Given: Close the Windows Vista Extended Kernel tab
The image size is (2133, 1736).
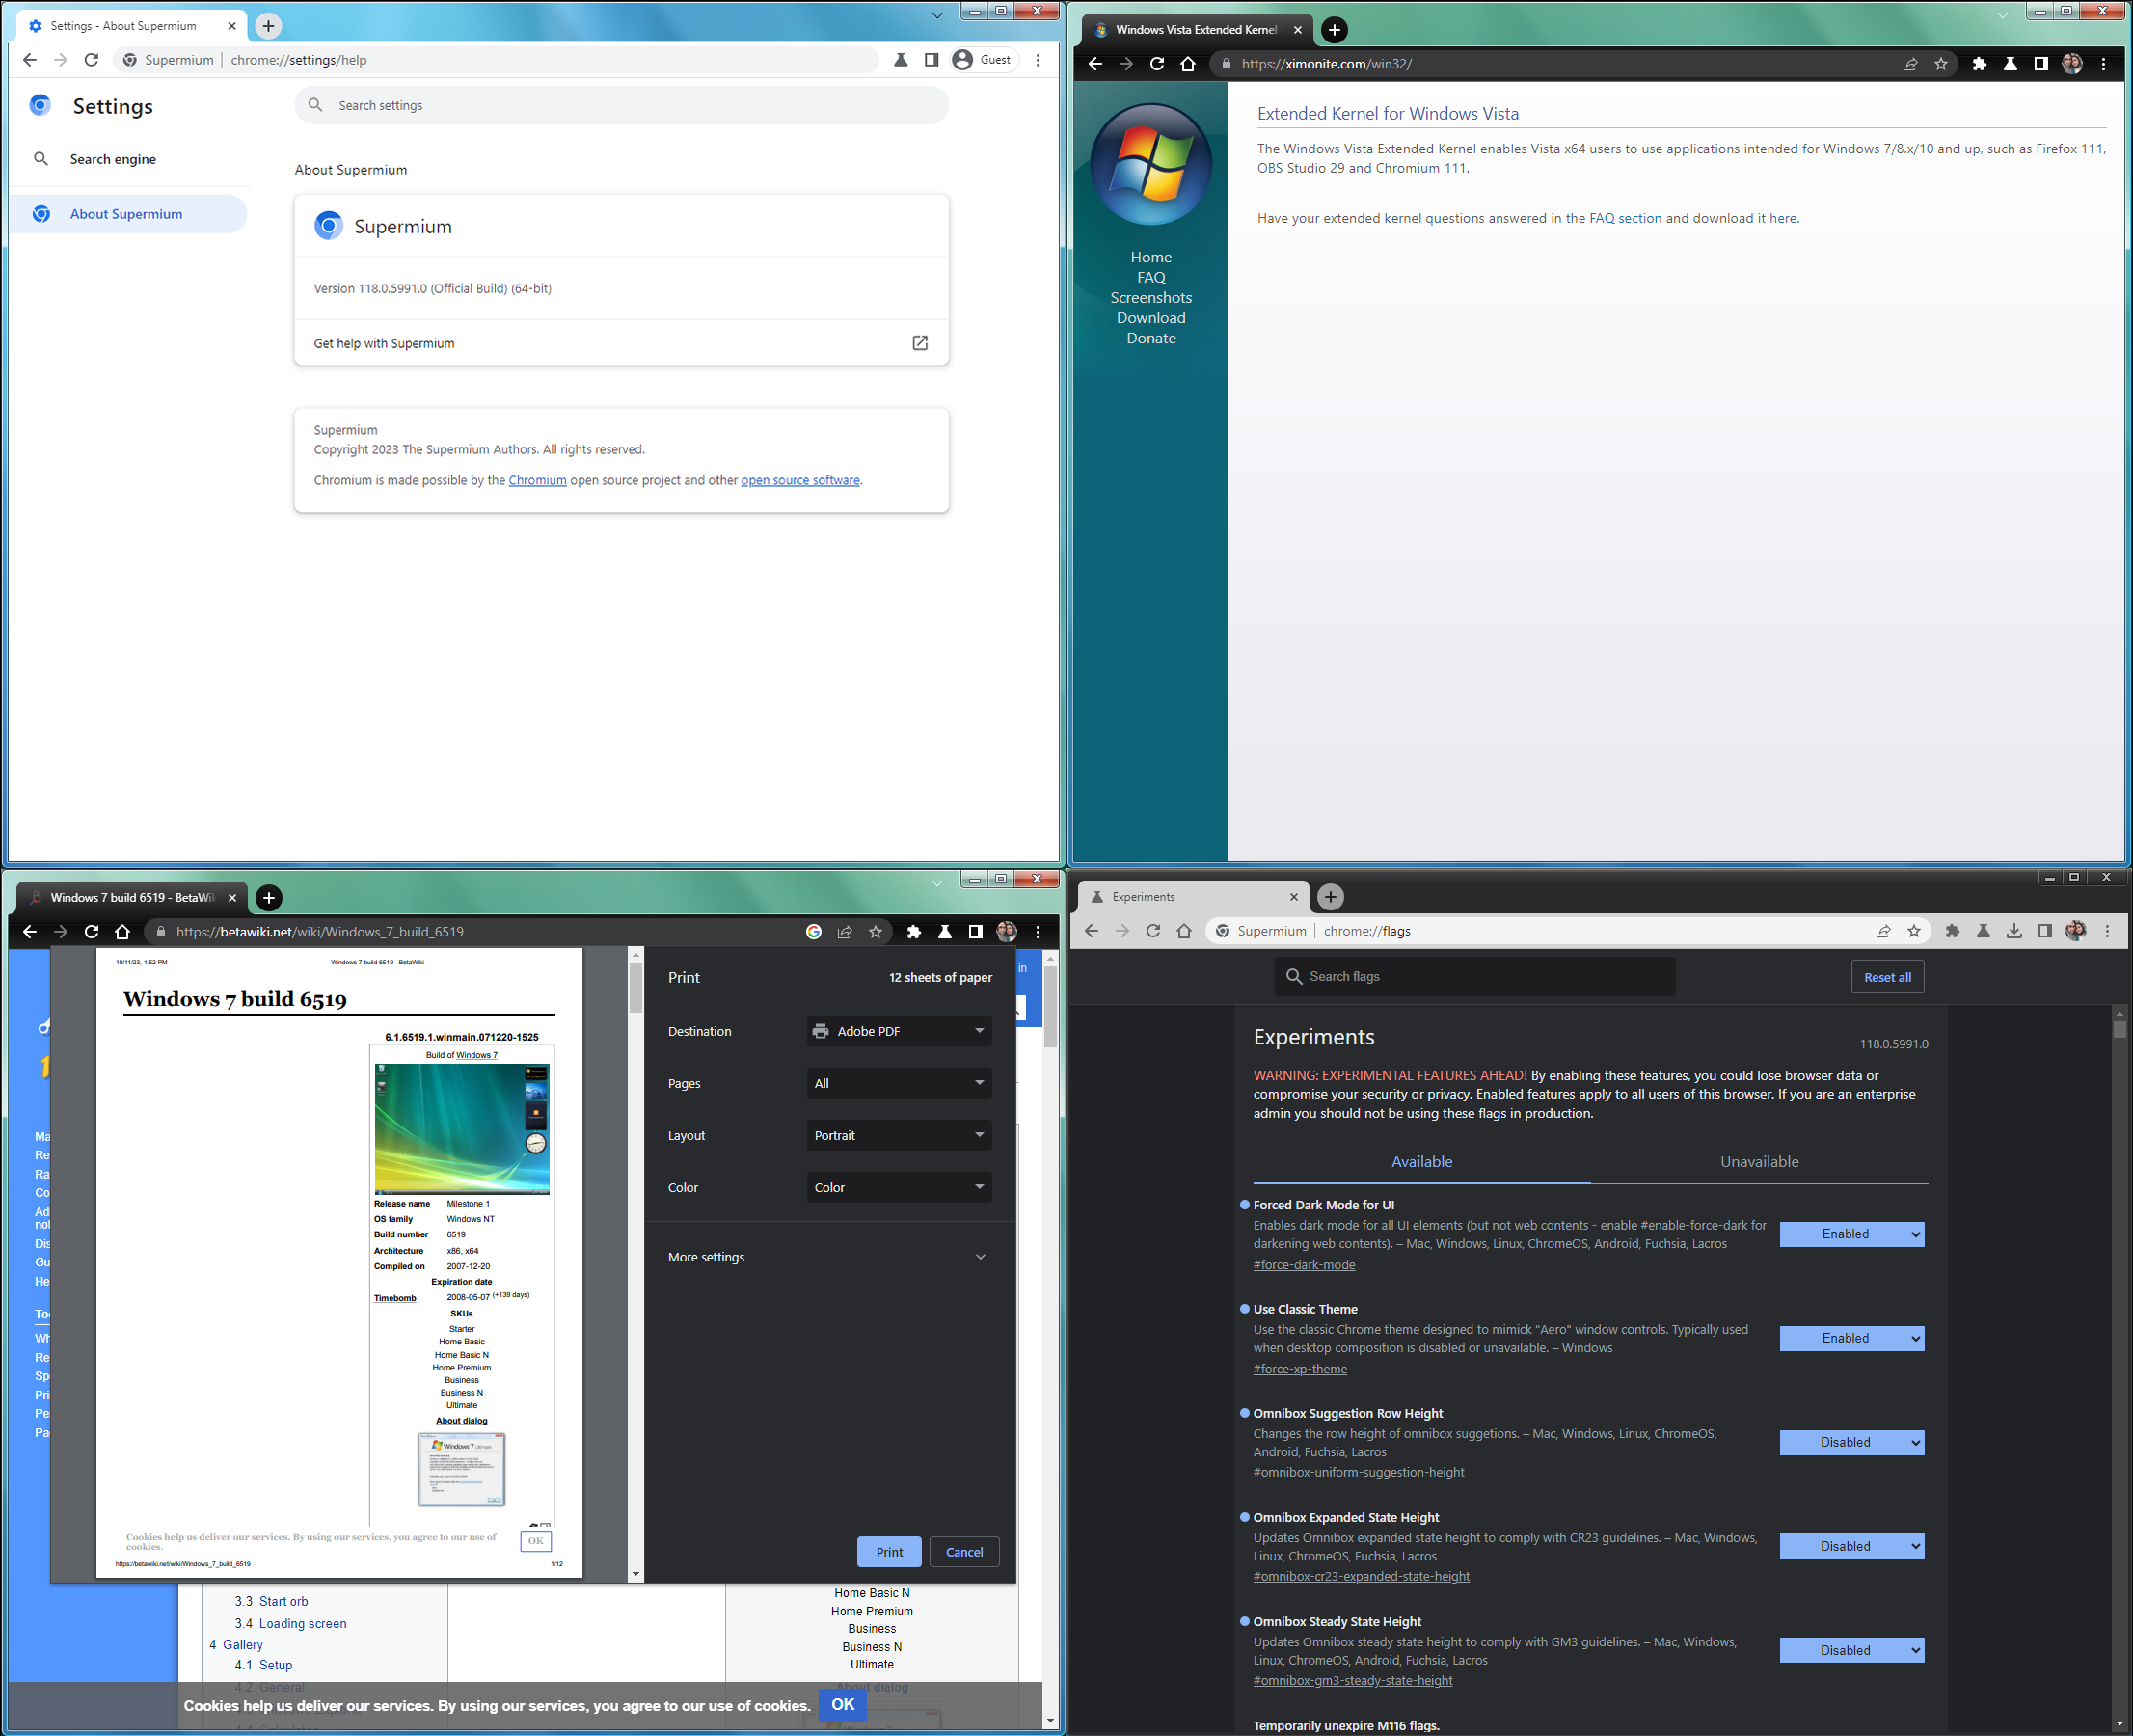Looking at the screenshot, I should [x=1297, y=30].
